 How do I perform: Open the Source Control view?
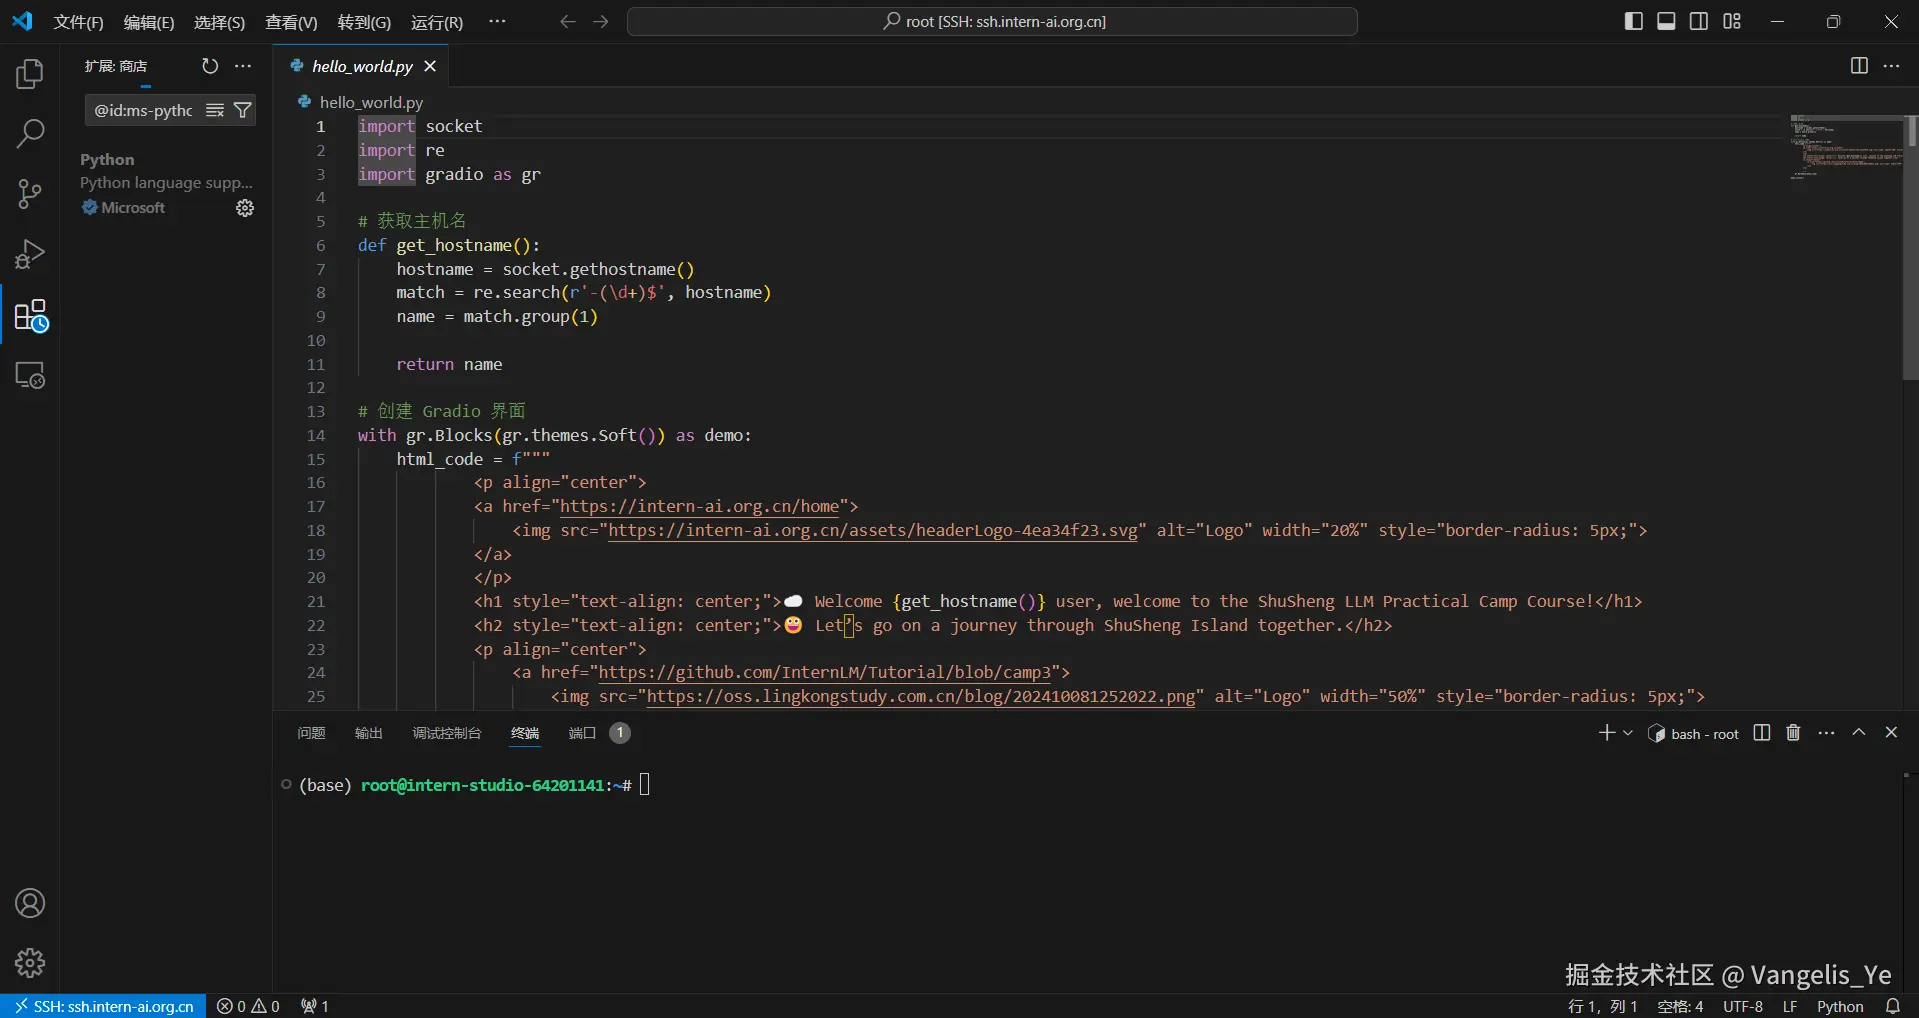tap(30, 194)
